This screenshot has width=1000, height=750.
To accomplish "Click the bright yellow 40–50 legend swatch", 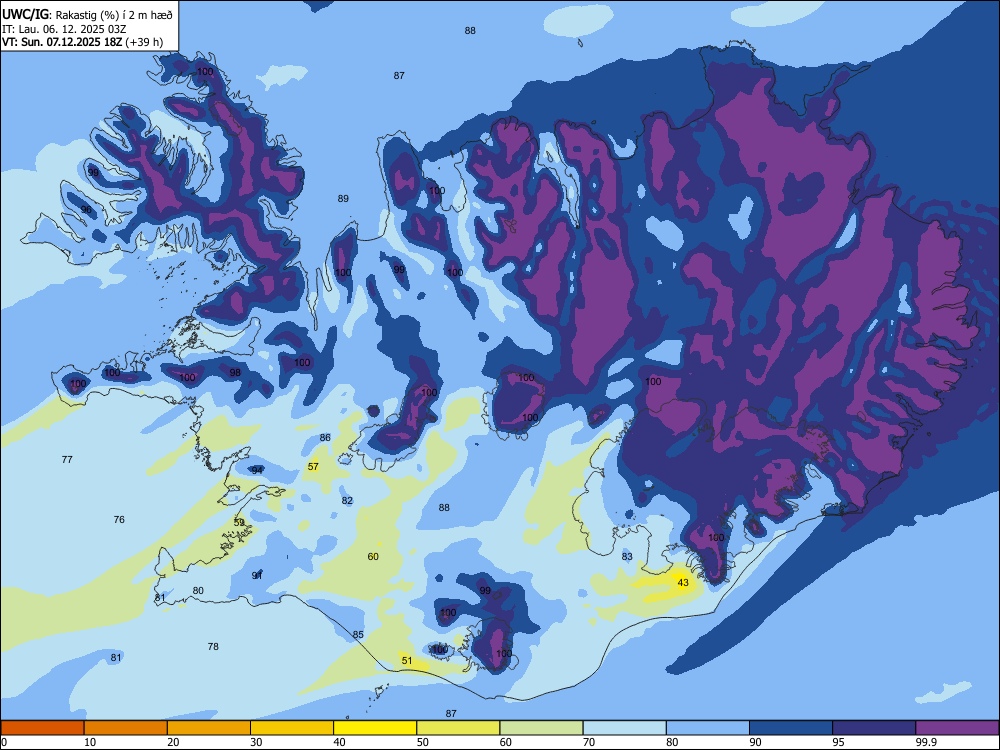I will click(x=375, y=728).
